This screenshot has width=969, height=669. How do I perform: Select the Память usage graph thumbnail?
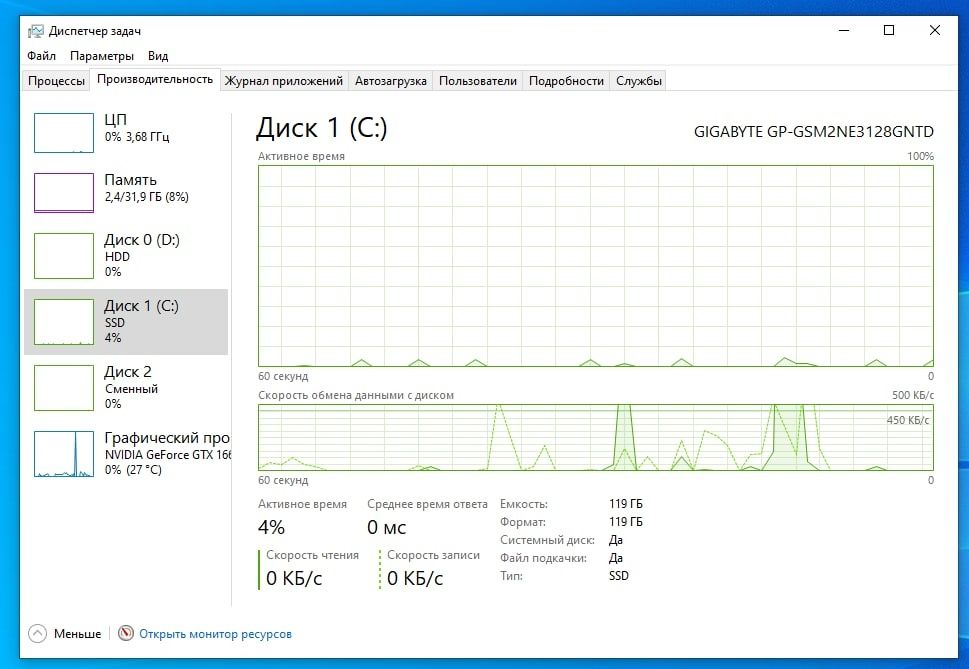click(64, 192)
